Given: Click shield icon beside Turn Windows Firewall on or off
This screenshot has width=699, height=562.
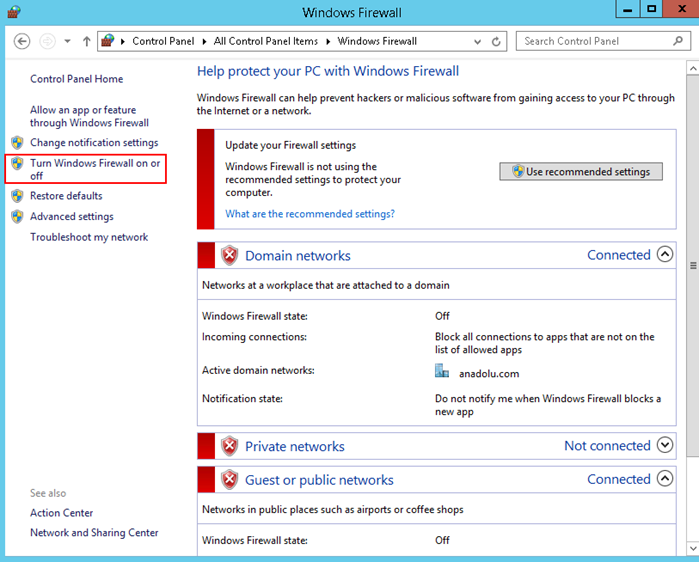Looking at the screenshot, I should click(x=17, y=164).
